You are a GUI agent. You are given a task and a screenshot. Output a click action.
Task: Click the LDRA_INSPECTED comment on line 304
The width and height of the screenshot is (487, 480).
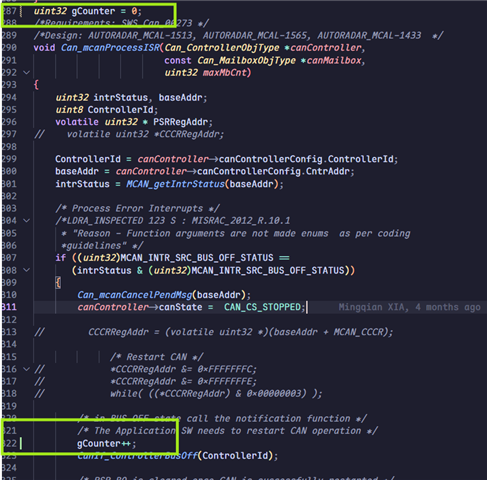pyautogui.click(x=173, y=221)
